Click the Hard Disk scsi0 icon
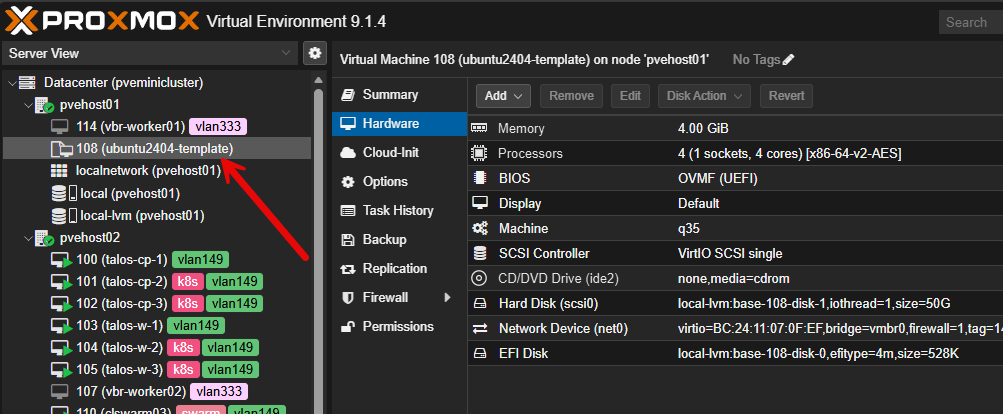The image size is (1003, 414). point(479,303)
